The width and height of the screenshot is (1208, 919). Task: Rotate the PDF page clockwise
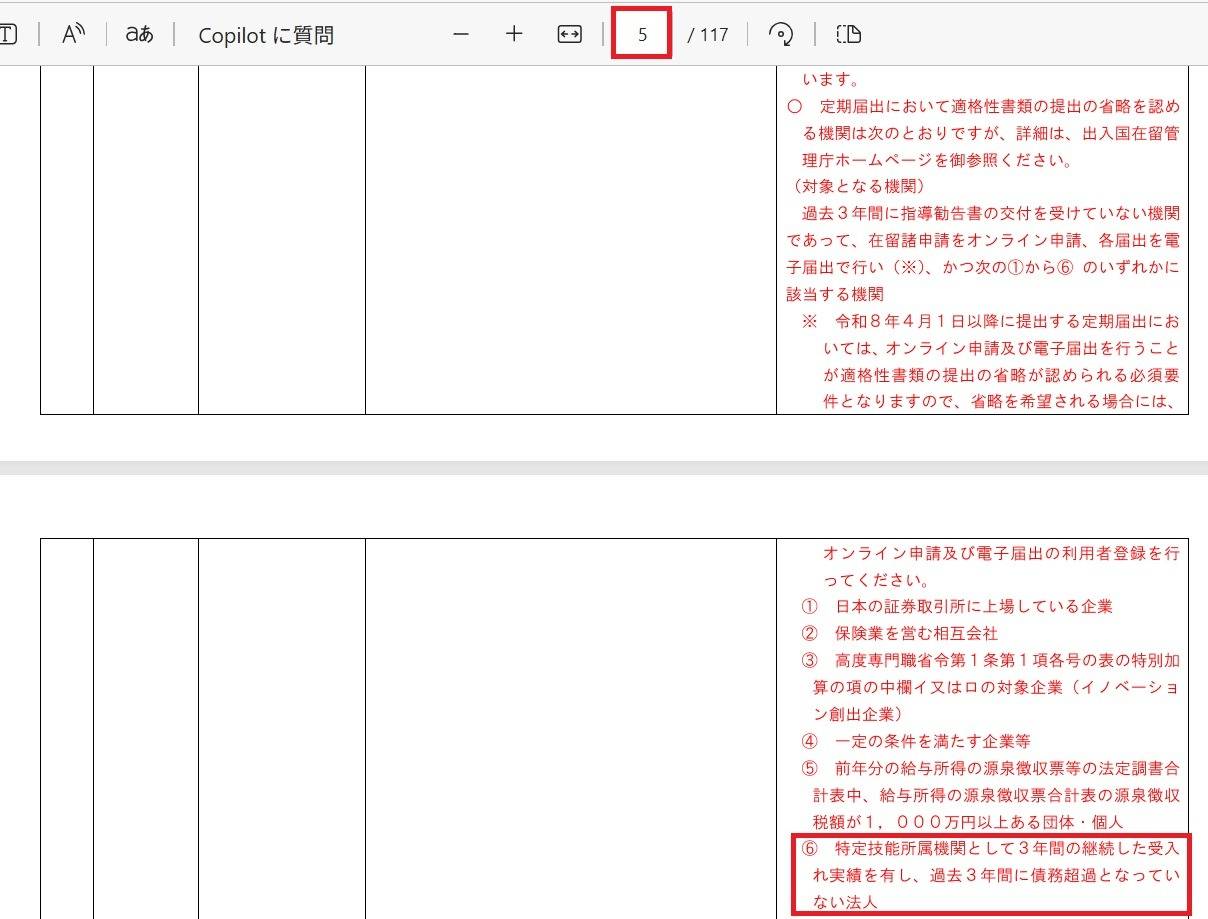[780, 34]
